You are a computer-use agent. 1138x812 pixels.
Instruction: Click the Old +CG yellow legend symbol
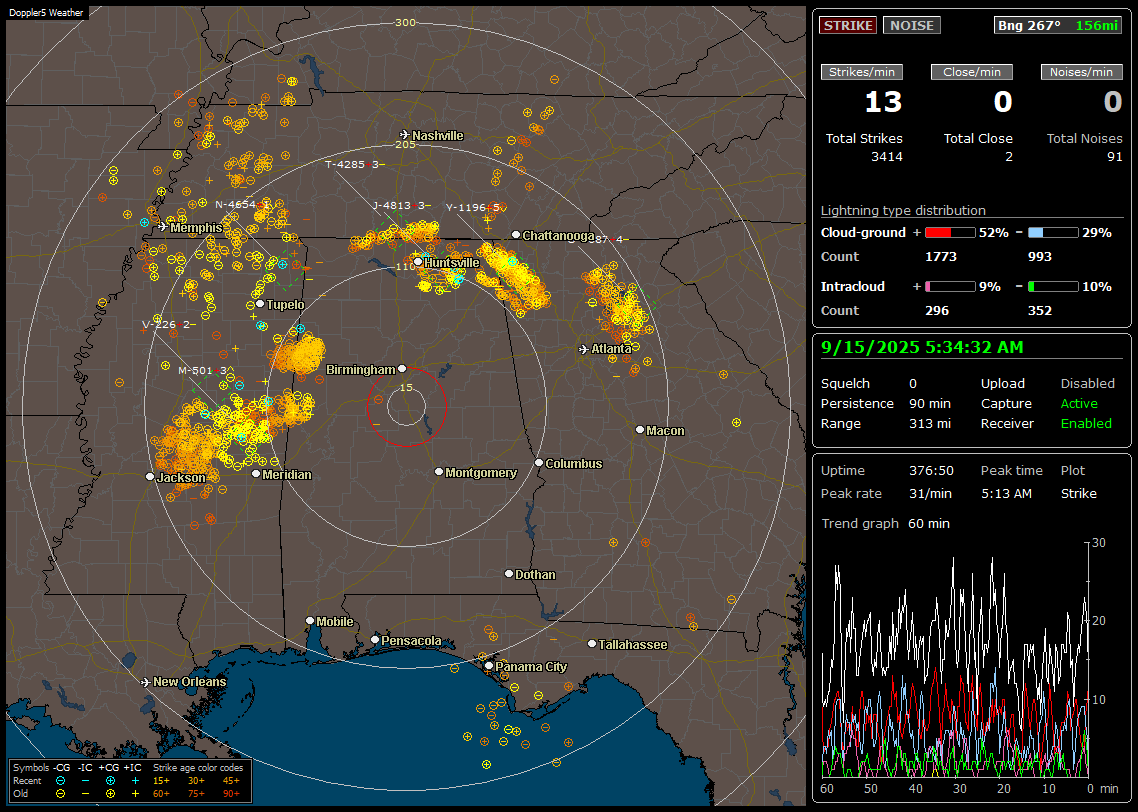110,794
